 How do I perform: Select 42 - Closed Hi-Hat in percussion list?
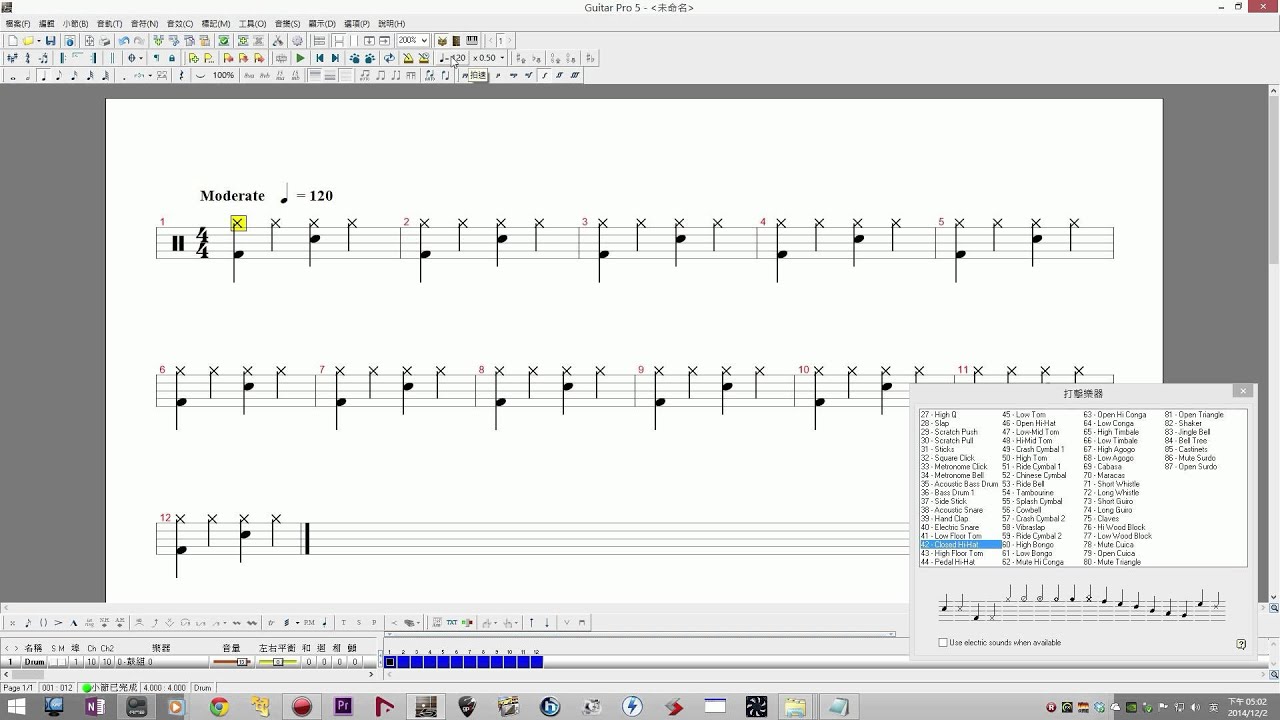[x=960, y=545]
